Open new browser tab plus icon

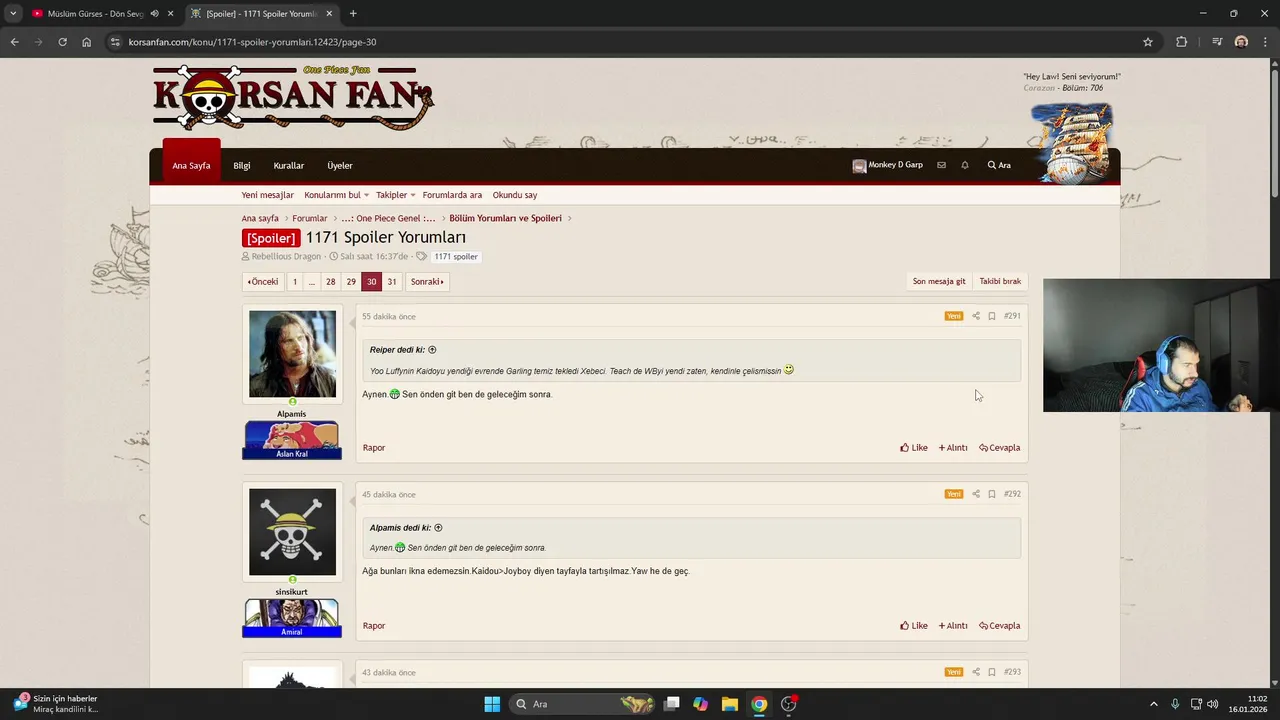[353, 14]
